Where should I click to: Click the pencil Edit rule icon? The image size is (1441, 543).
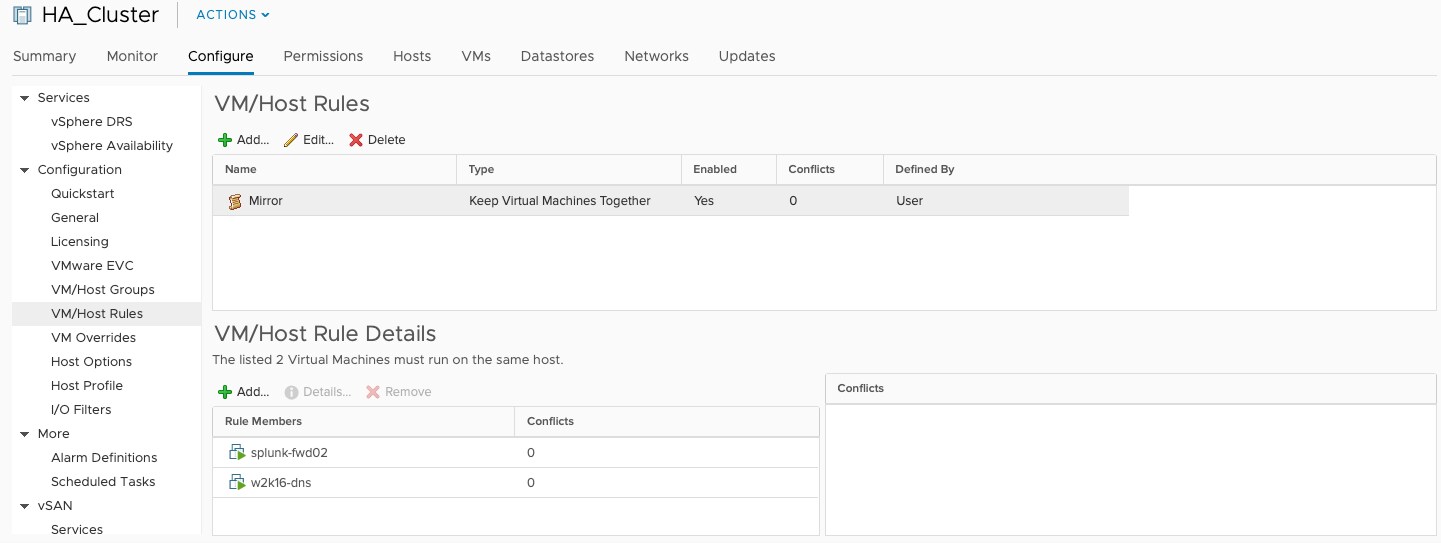click(x=291, y=140)
